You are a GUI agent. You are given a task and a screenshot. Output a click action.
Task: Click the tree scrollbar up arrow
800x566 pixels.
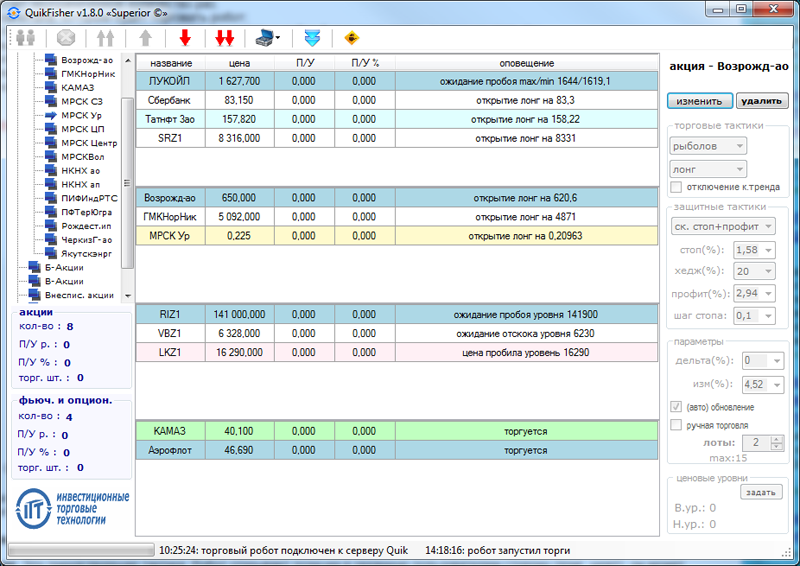128,60
